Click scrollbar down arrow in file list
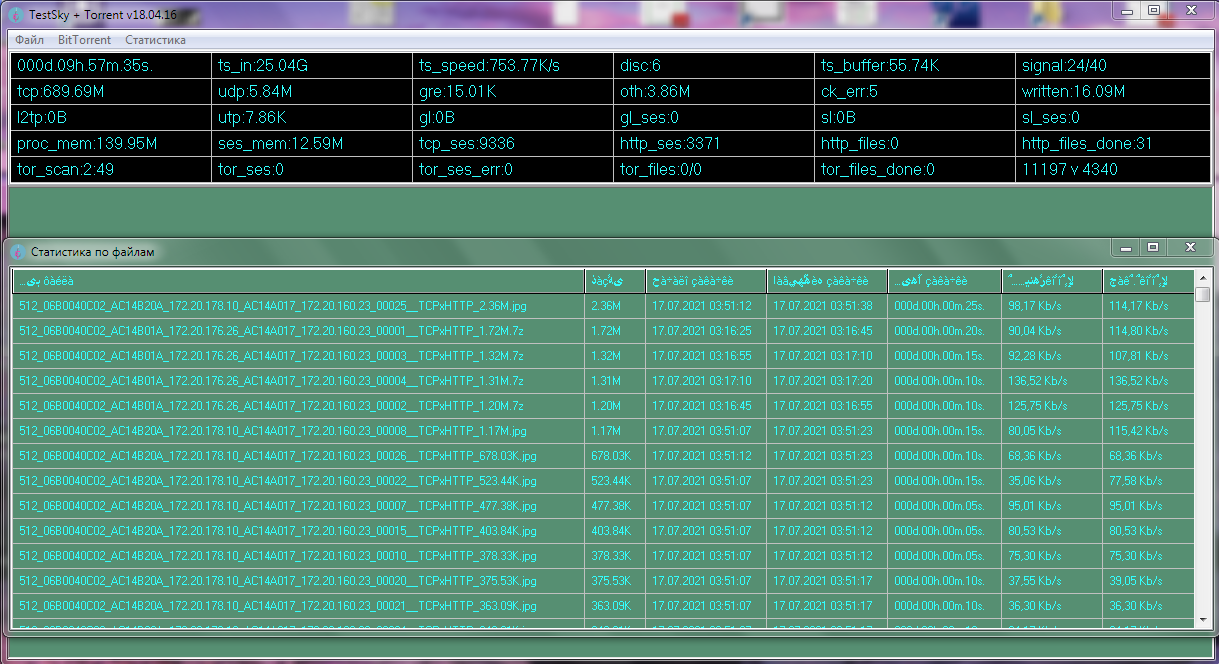1219x664 pixels. (x=1202, y=620)
